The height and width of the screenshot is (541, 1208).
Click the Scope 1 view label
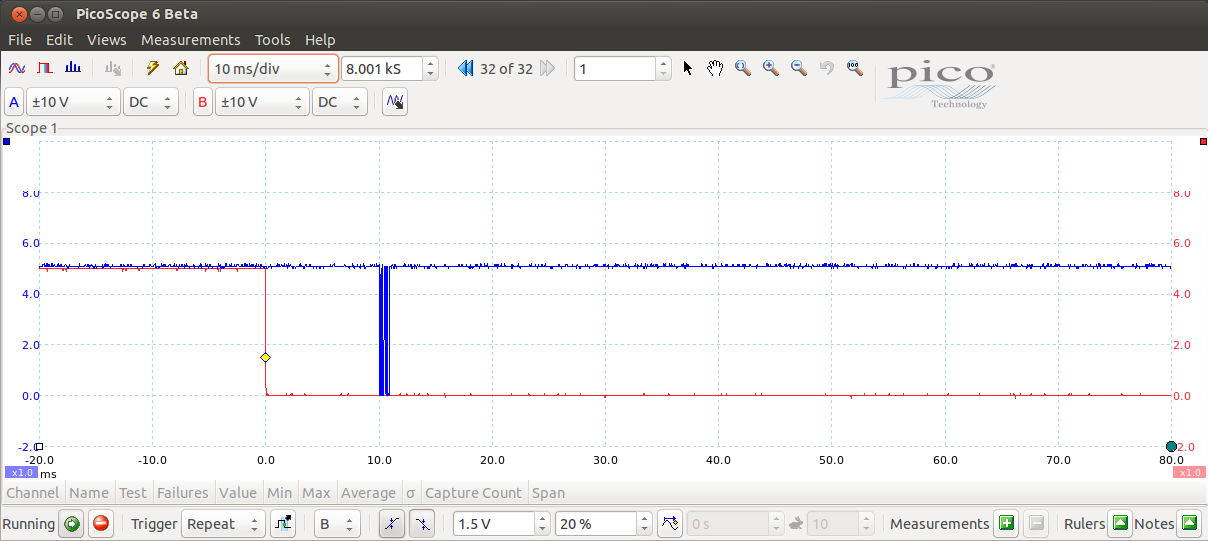click(x=32, y=128)
